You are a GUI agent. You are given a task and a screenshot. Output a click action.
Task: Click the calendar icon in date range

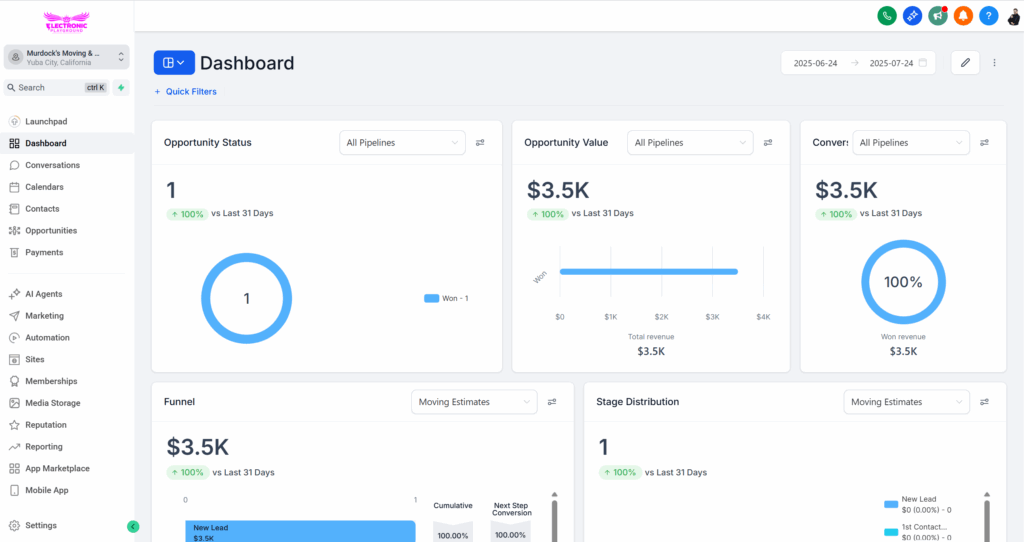coord(923,63)
